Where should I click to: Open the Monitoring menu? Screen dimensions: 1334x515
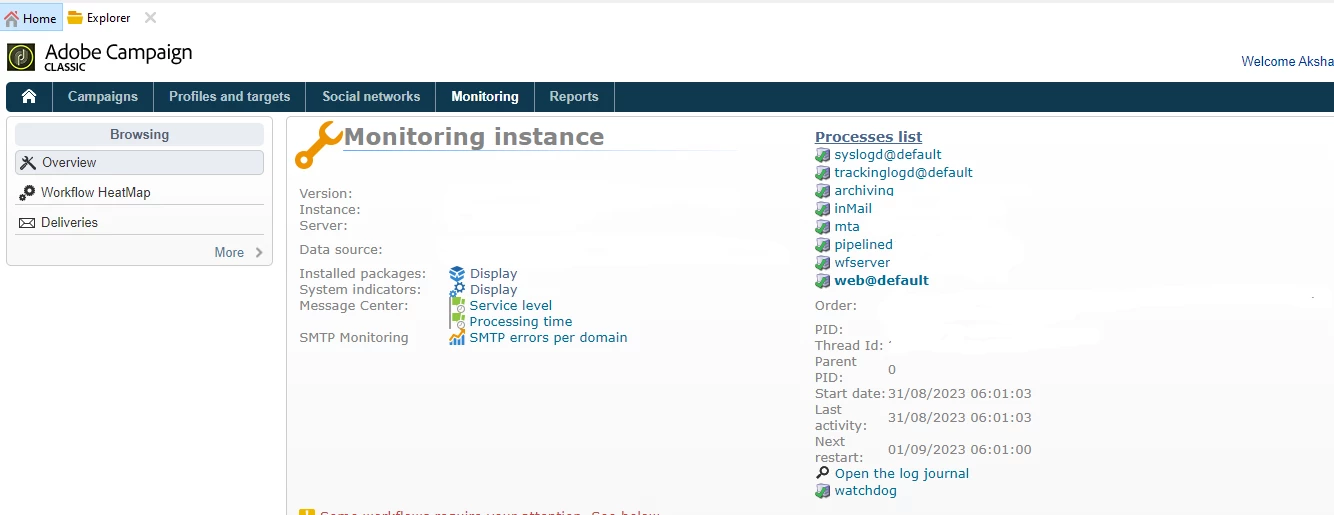point(485,97)
